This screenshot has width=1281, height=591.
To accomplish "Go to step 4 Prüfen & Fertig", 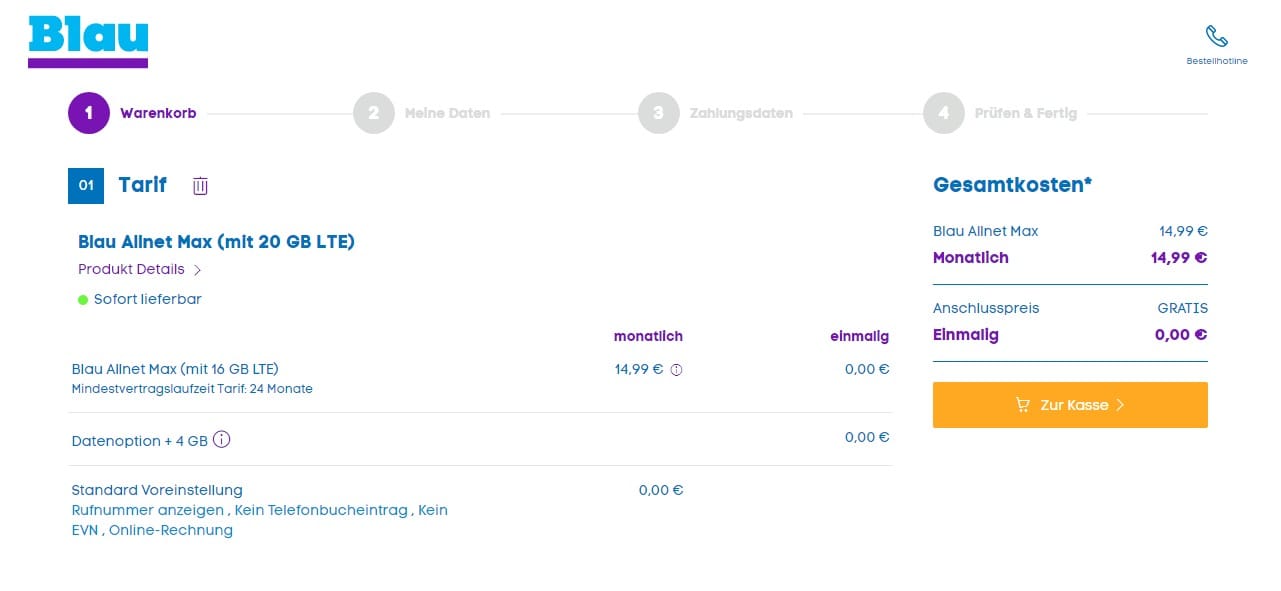I will pos(1000,113).
